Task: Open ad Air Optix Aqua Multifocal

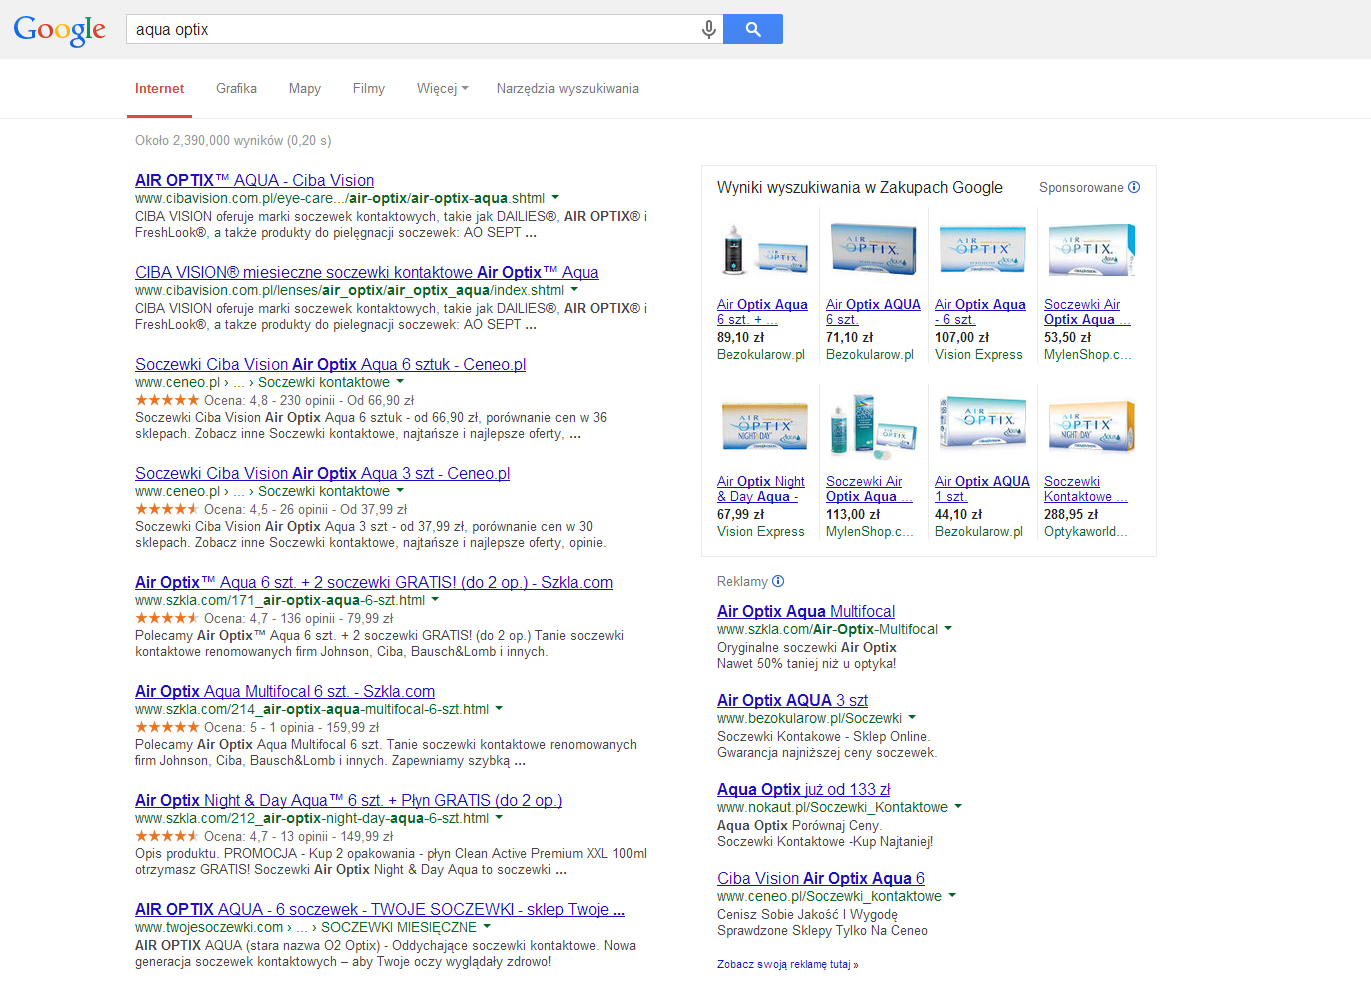Action: (806, 611)
